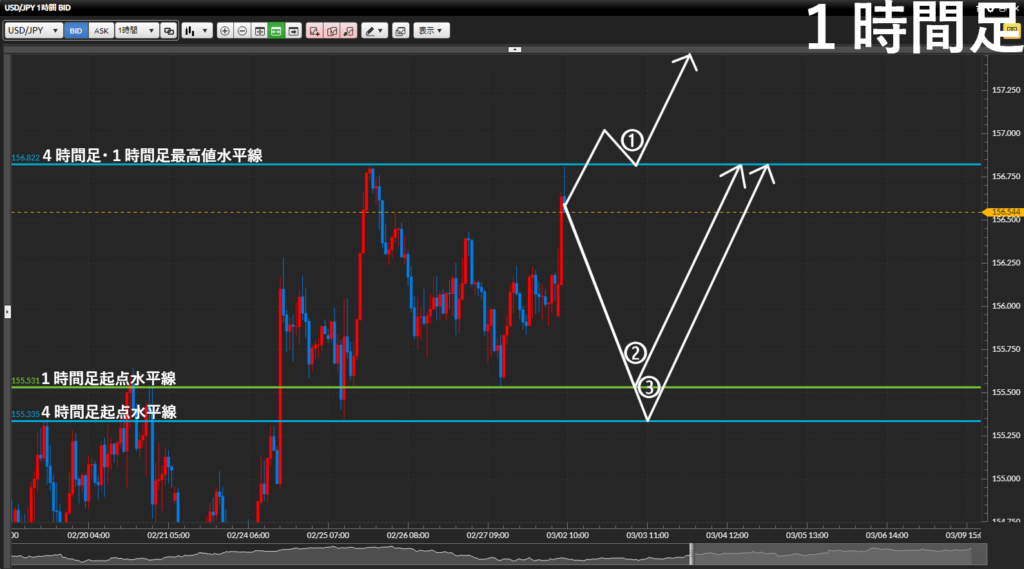Image resolution: width=1024 pixels, height=569 pixels.
Task: Click the button right of green fit-width
Action: pos(293,31)
